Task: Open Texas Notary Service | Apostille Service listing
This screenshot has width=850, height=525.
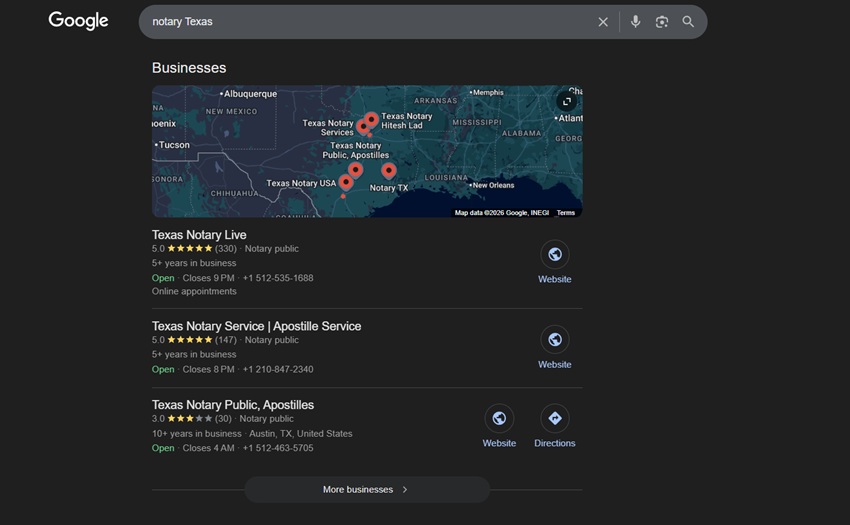Action: [256, 326]
